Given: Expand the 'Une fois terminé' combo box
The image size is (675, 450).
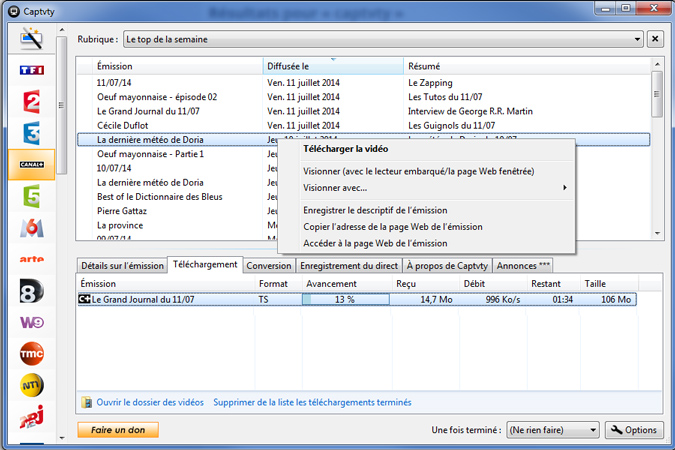Looking at the screenshot, I should 593,430.
